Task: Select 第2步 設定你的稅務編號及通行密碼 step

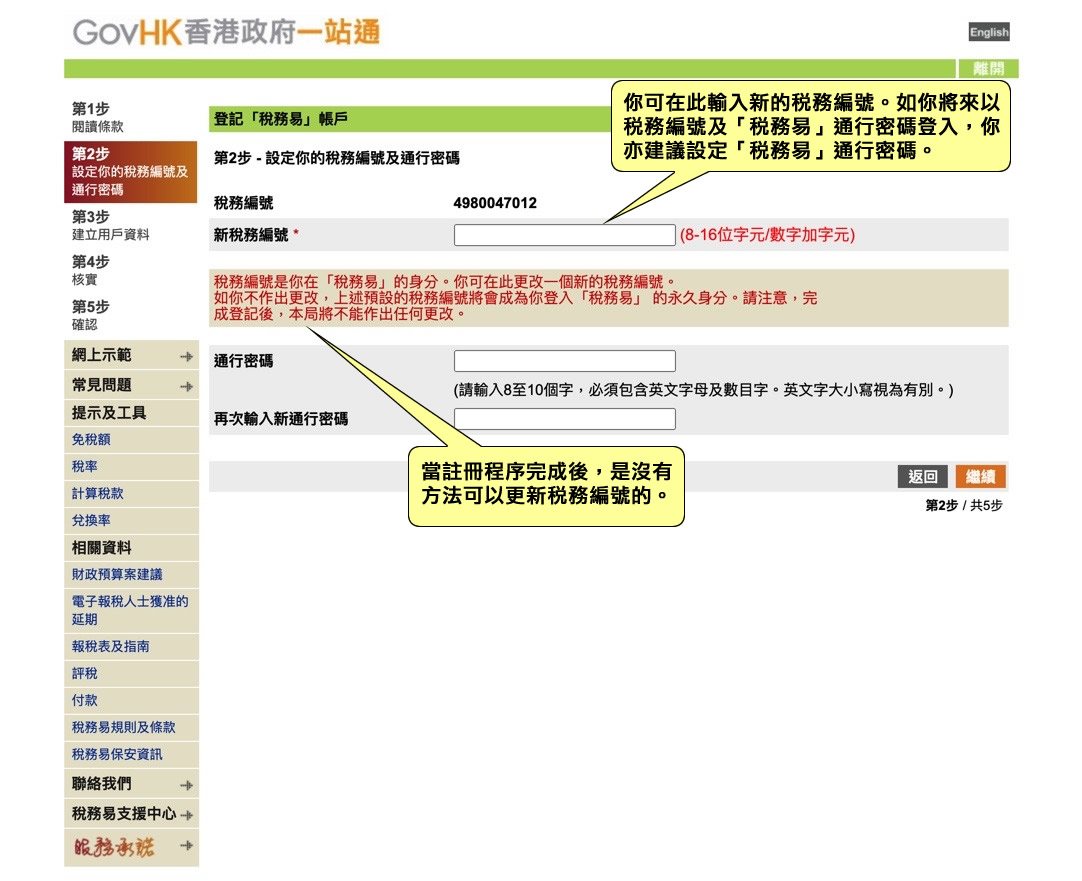Action: pyautogui.click(x=130, y=172)
